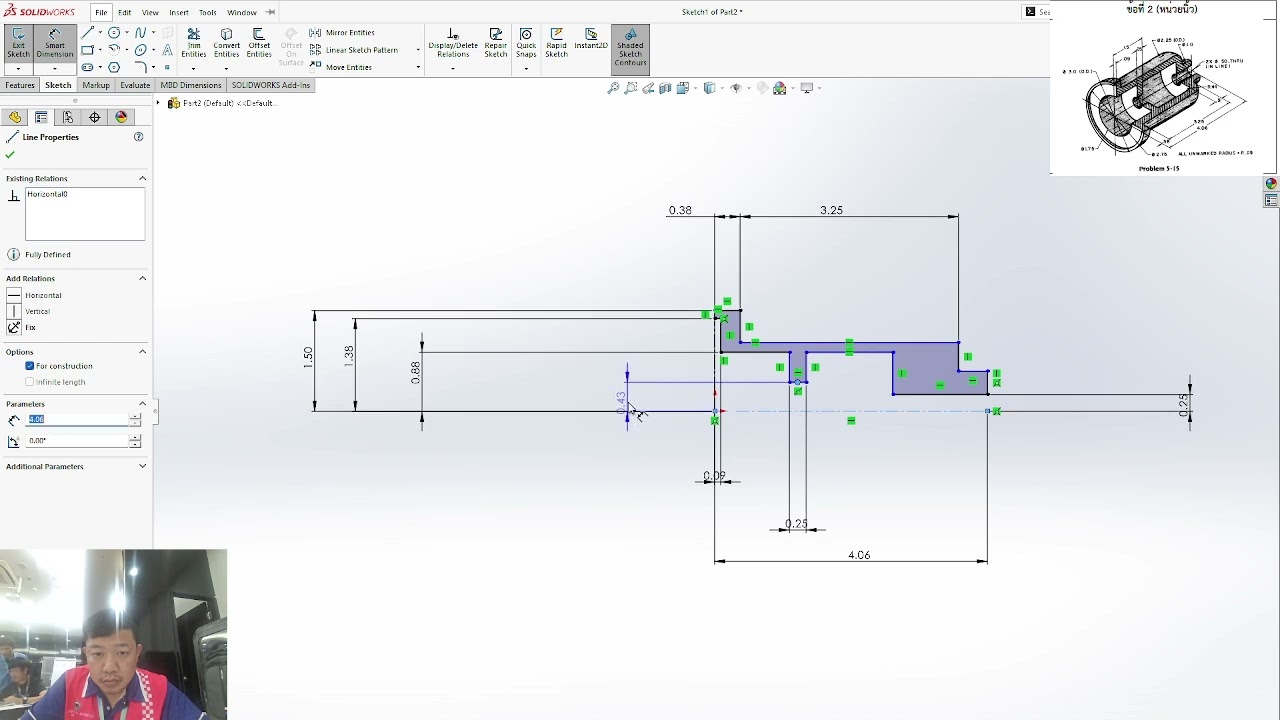The image size is (1280, 720).
Task: Expand the Part2 tree node arrow
Action: [x=158, y=103]
